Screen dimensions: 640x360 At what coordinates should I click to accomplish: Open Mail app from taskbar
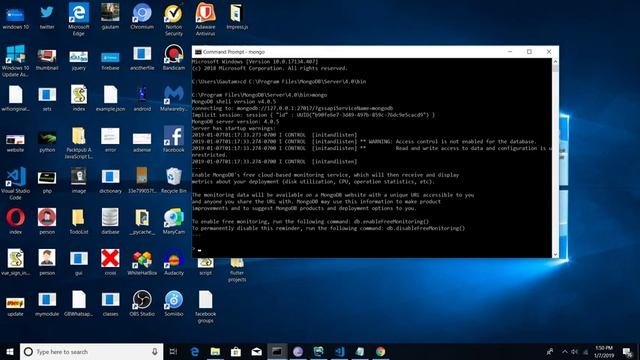(256, 351)
